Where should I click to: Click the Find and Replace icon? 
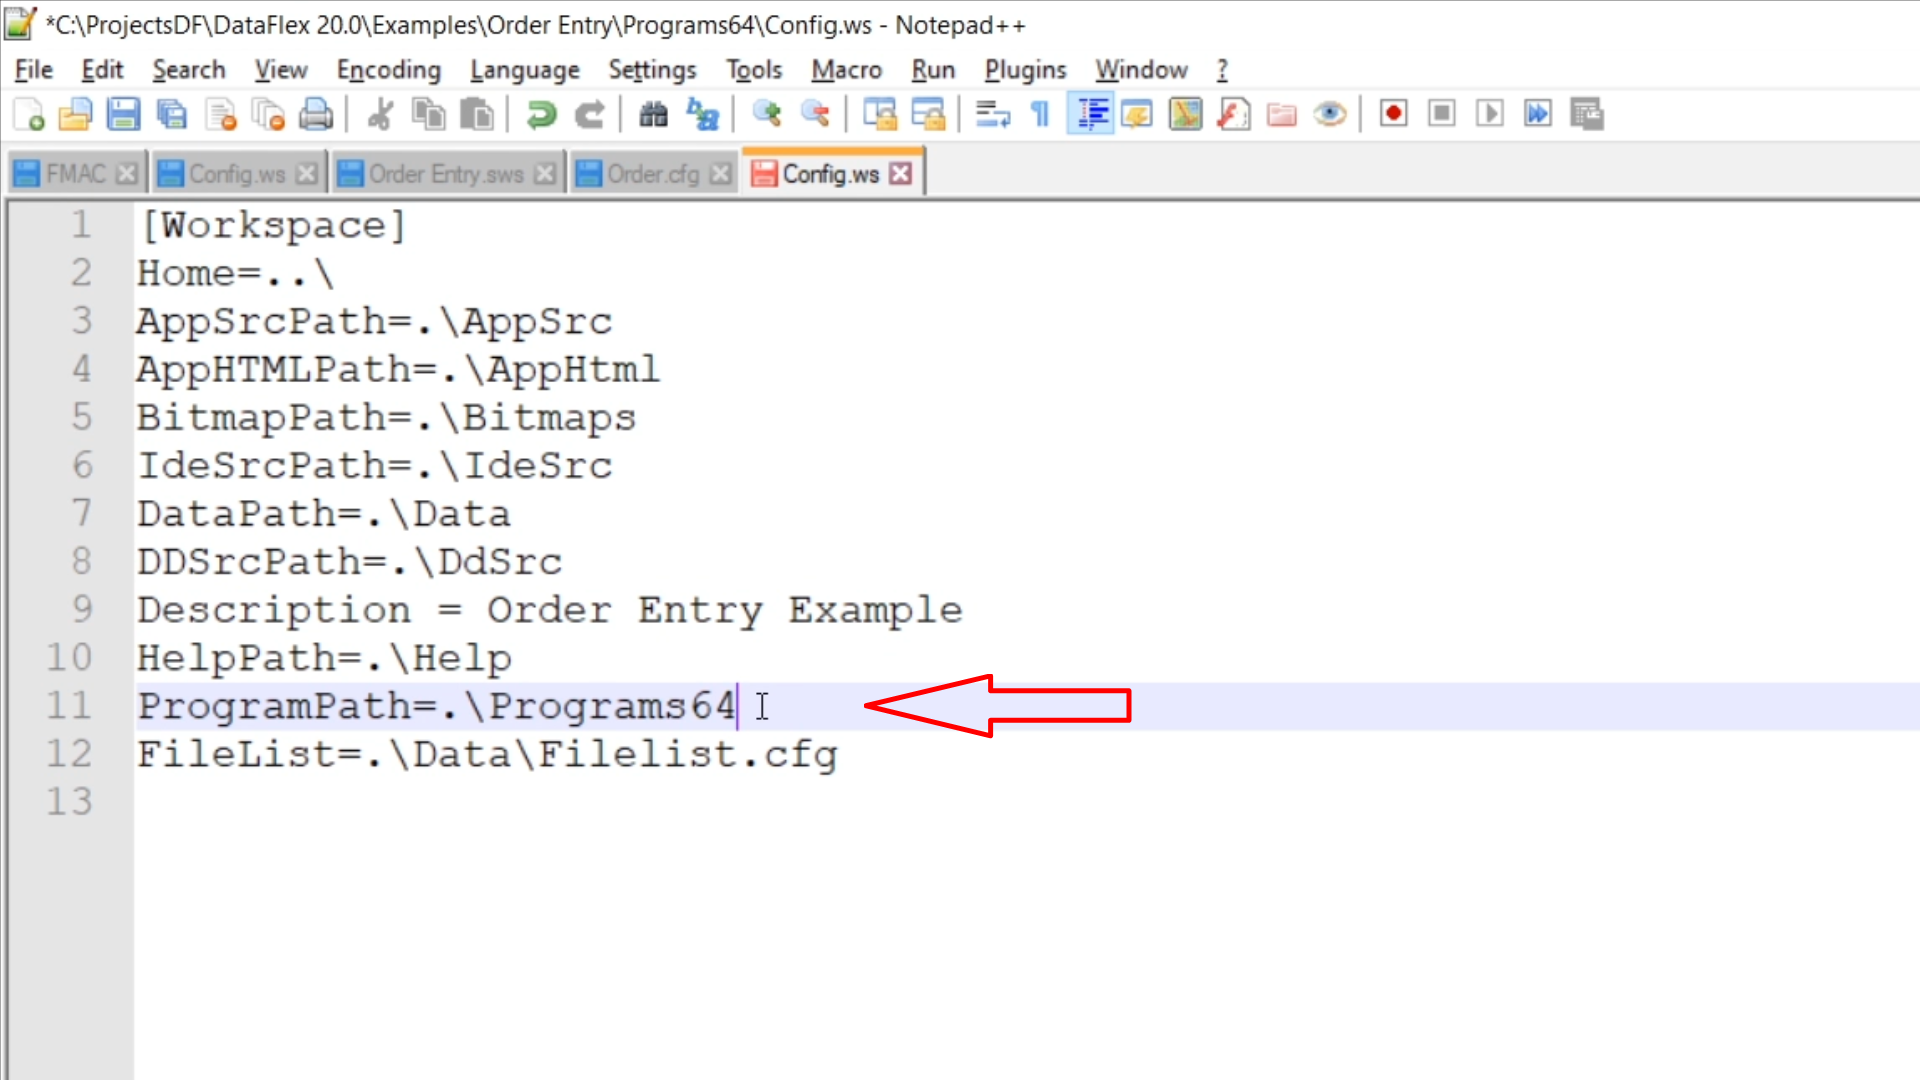tap(703, 114)
